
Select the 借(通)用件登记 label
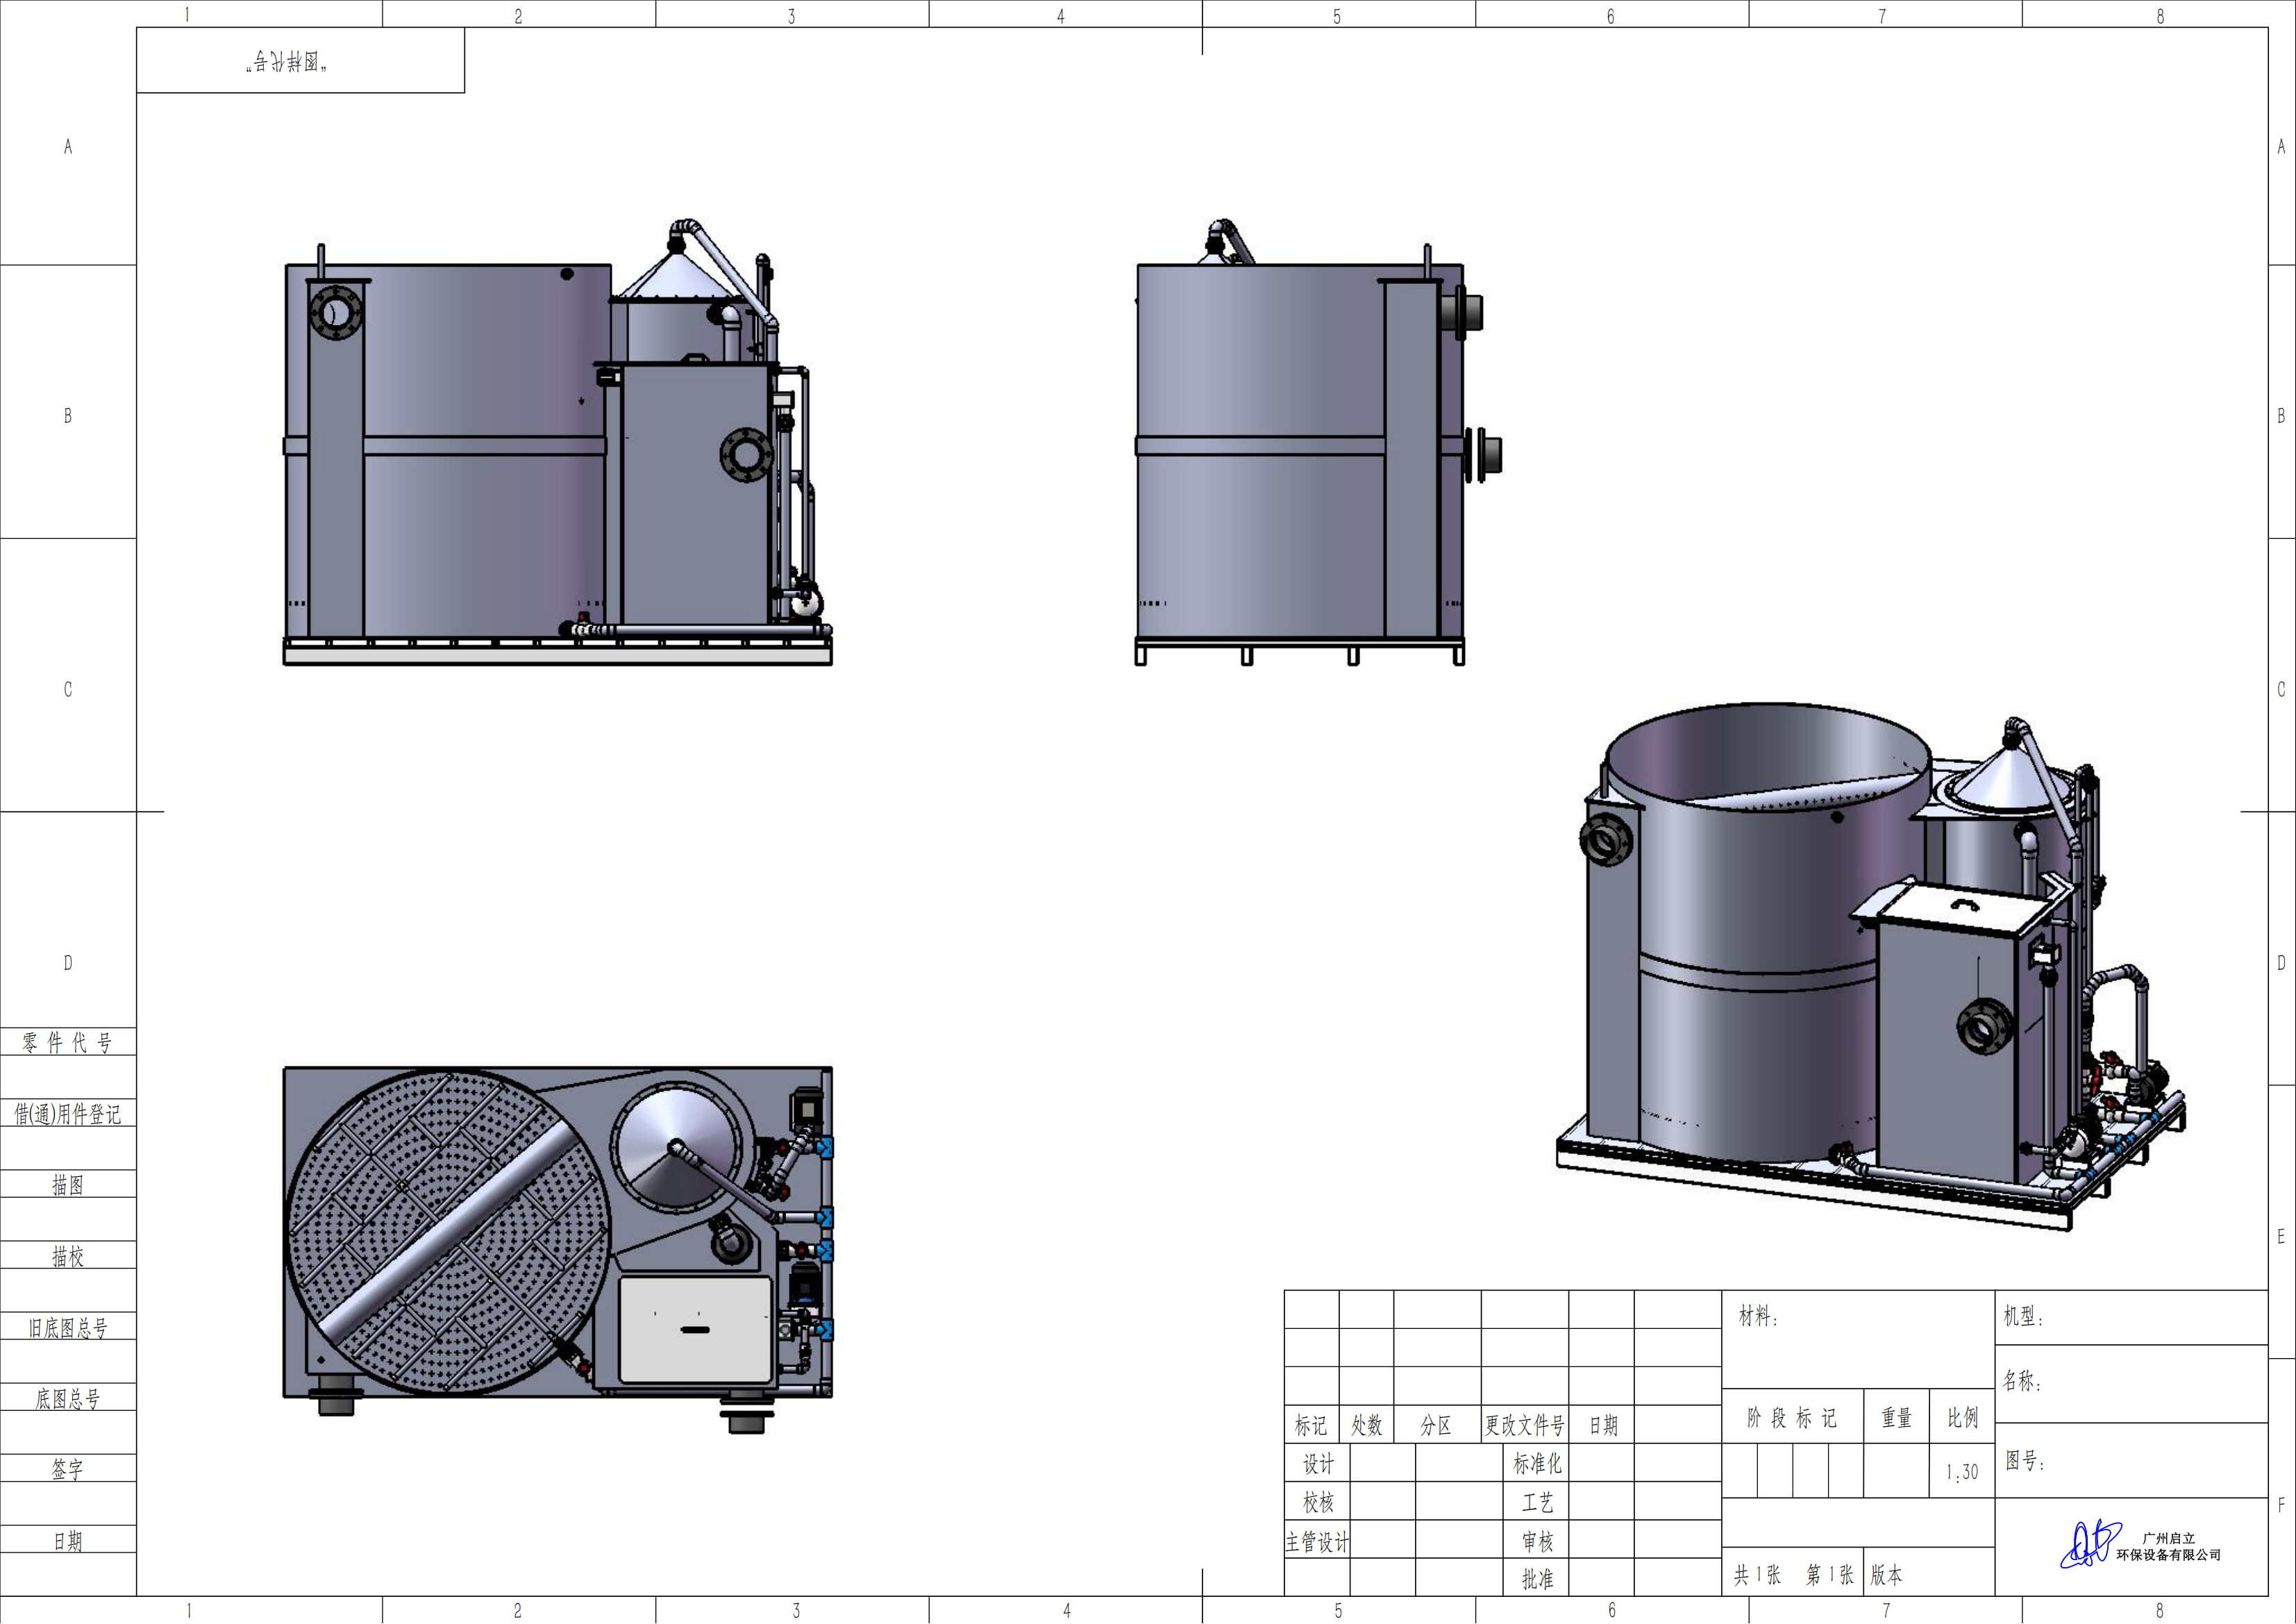coord(68,1113)
